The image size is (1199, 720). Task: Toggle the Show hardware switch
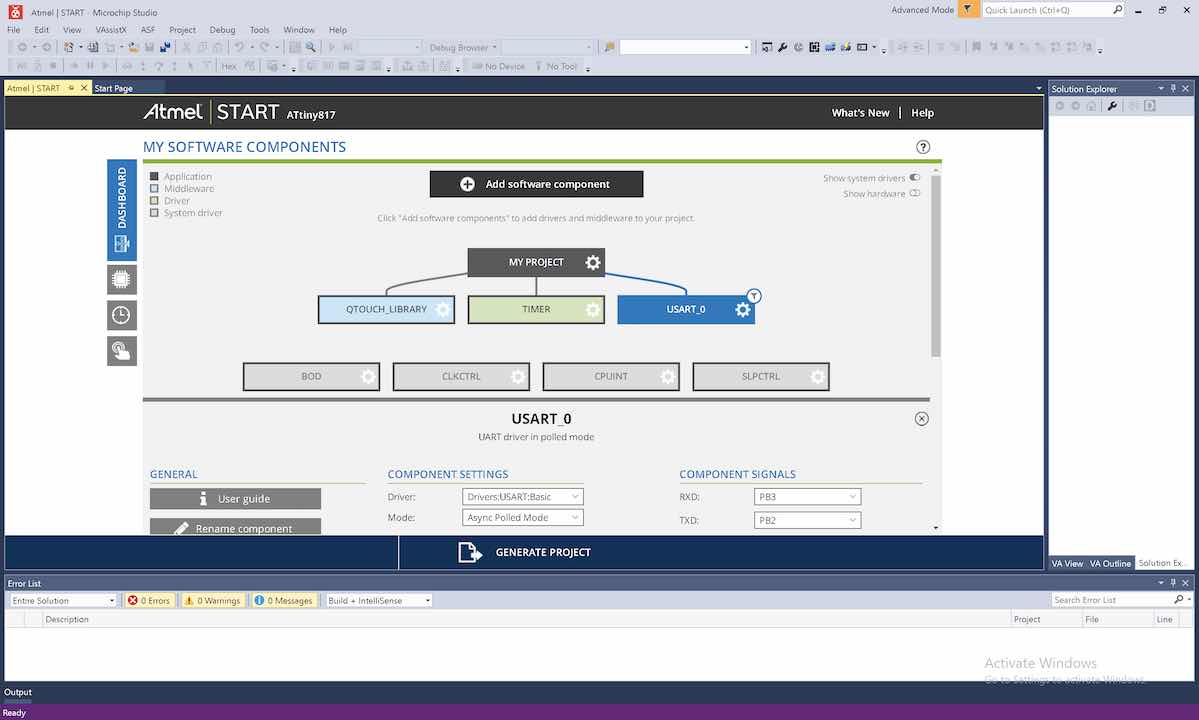tap(914, 194)
